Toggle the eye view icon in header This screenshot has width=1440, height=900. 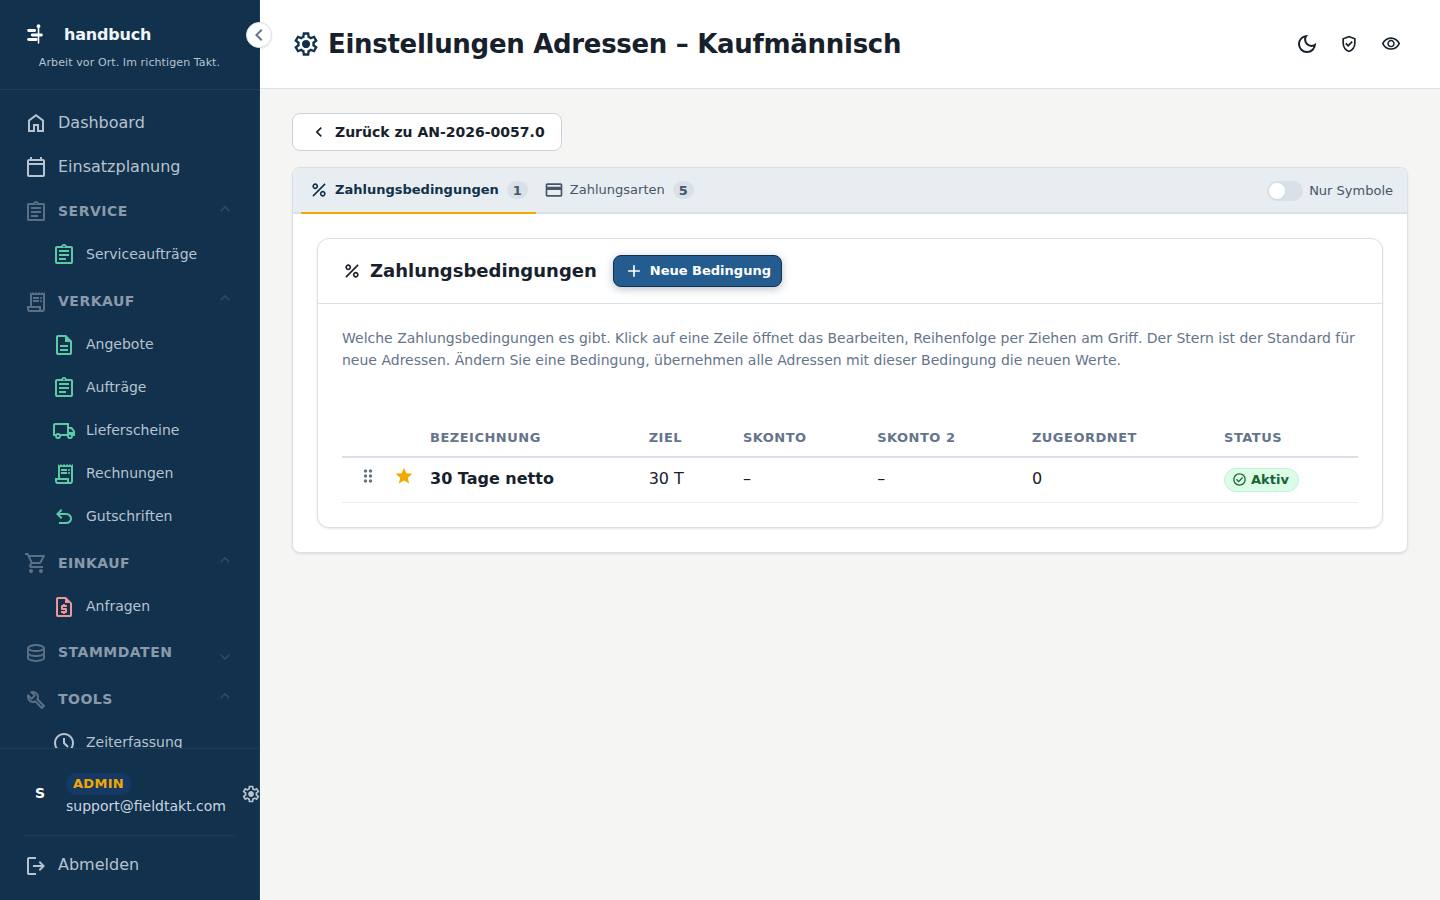tap(1391, 44)
